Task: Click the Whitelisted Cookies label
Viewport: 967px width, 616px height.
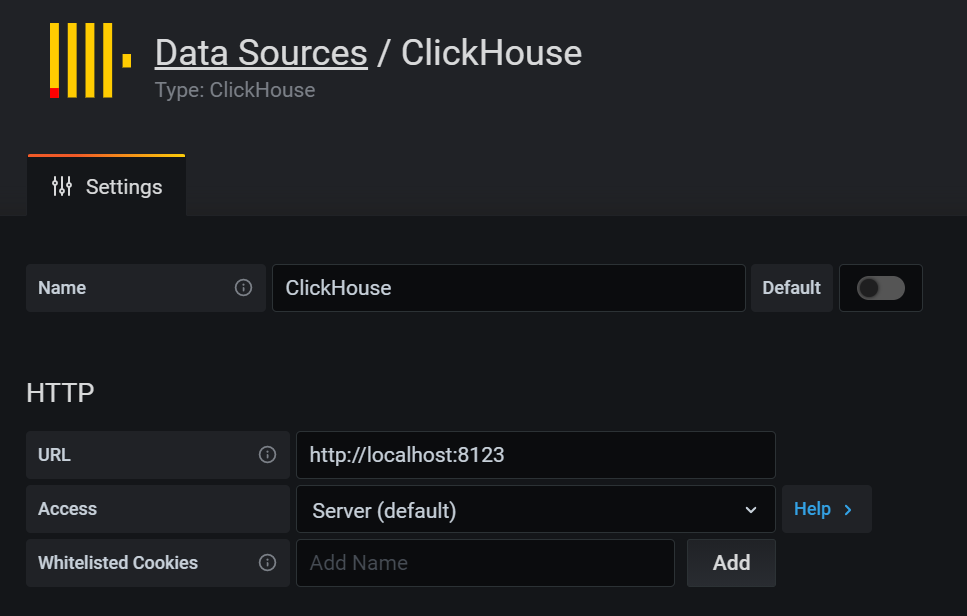Action: (118, 563)
